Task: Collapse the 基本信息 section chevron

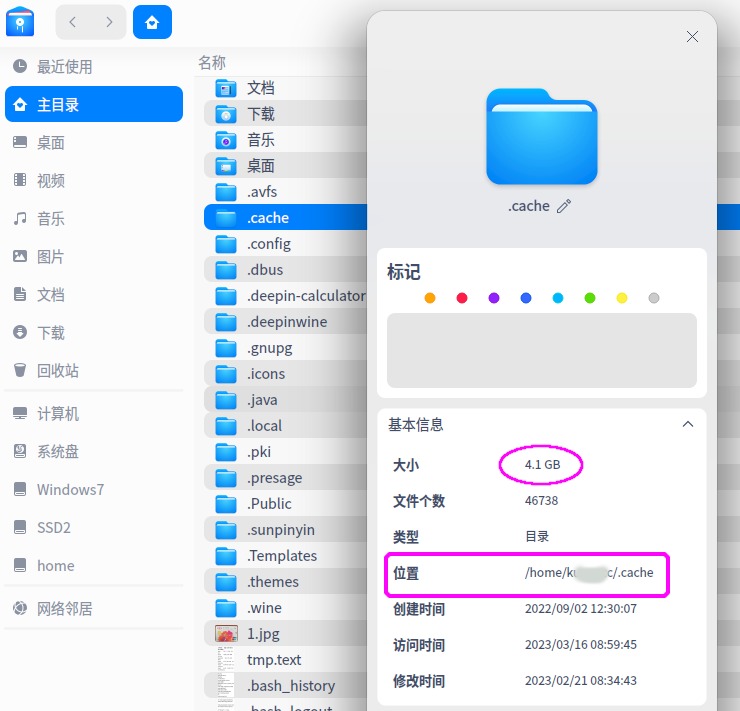Action: click(x=688, y=424)
